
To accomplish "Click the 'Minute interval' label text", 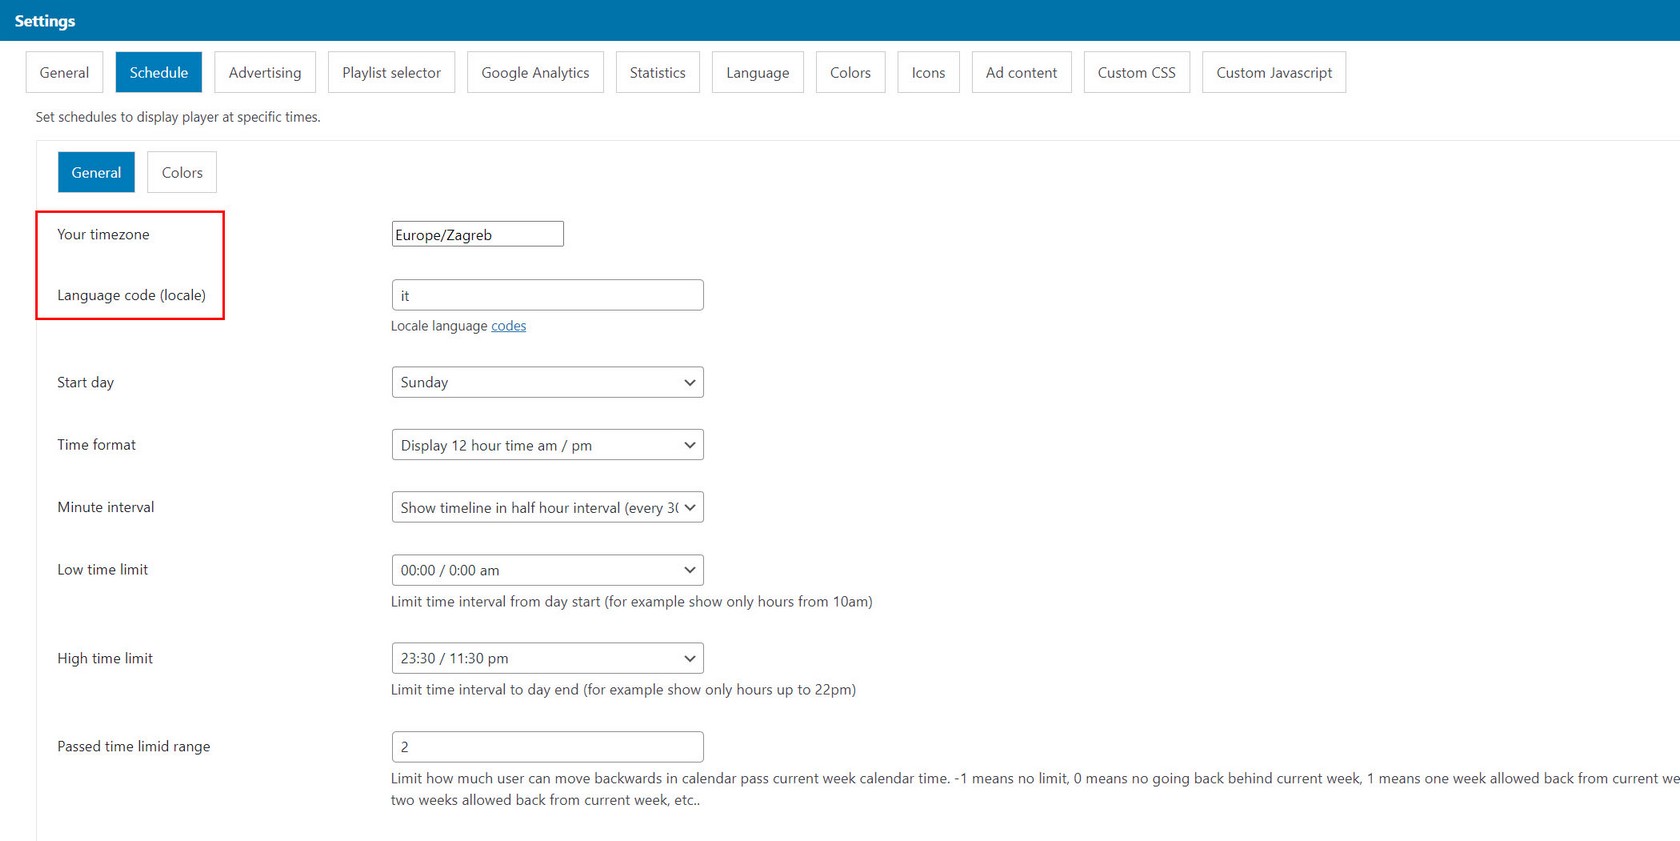I will click(105, 507).
